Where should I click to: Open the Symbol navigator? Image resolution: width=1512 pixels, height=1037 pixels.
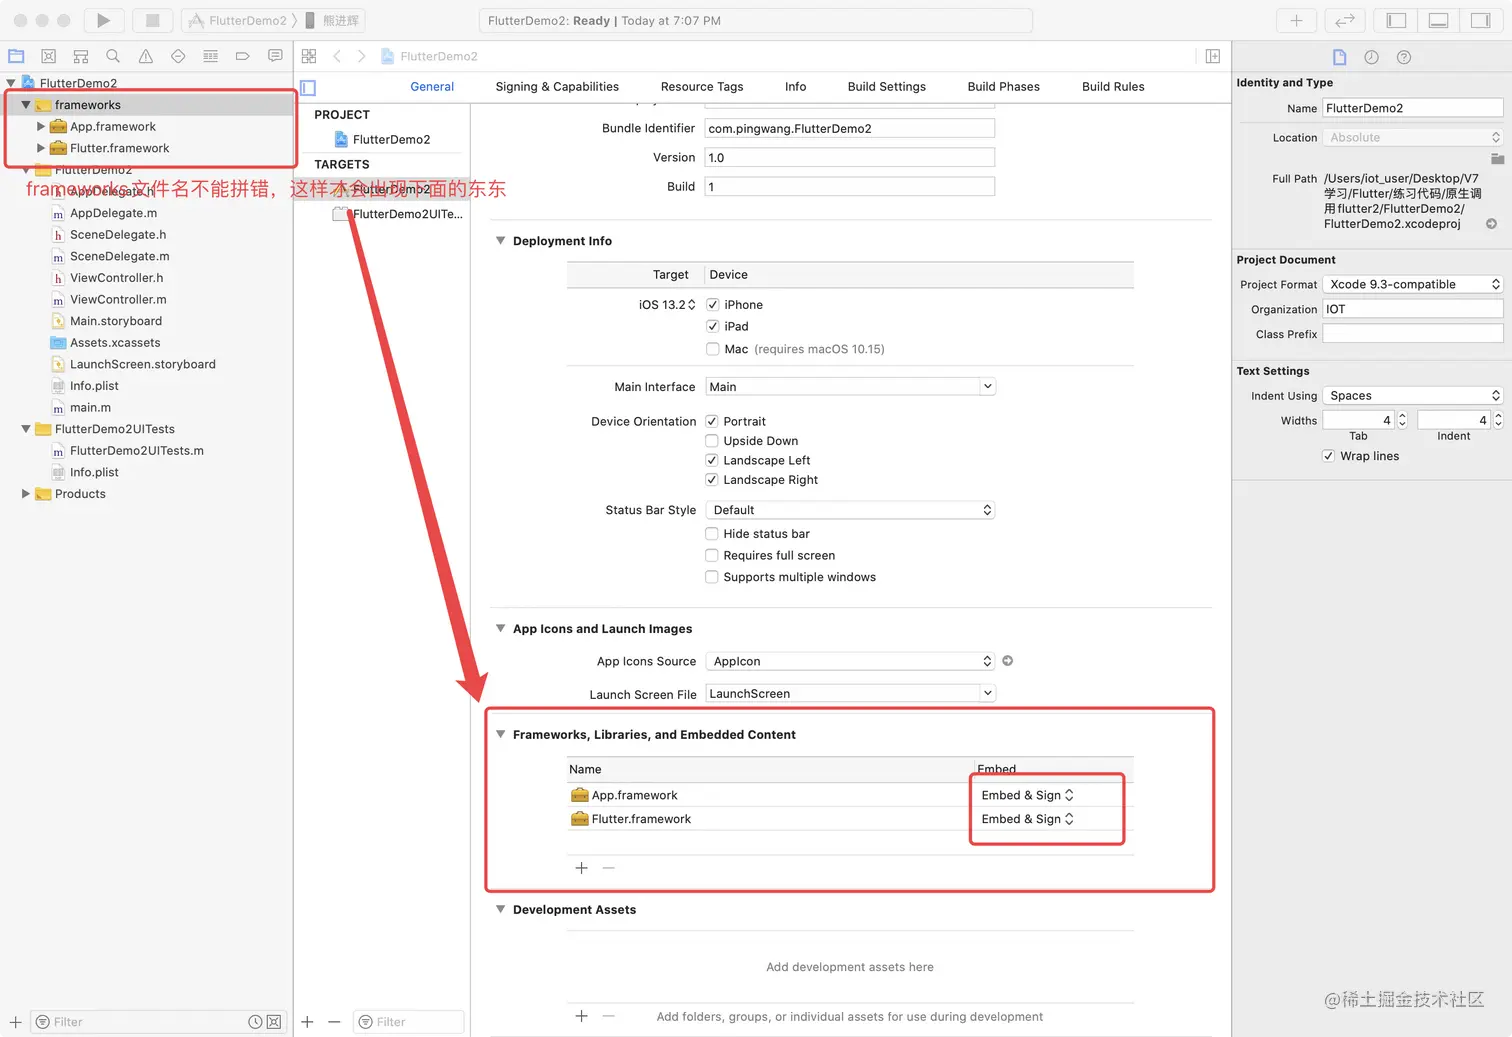[x=81, y=56]
